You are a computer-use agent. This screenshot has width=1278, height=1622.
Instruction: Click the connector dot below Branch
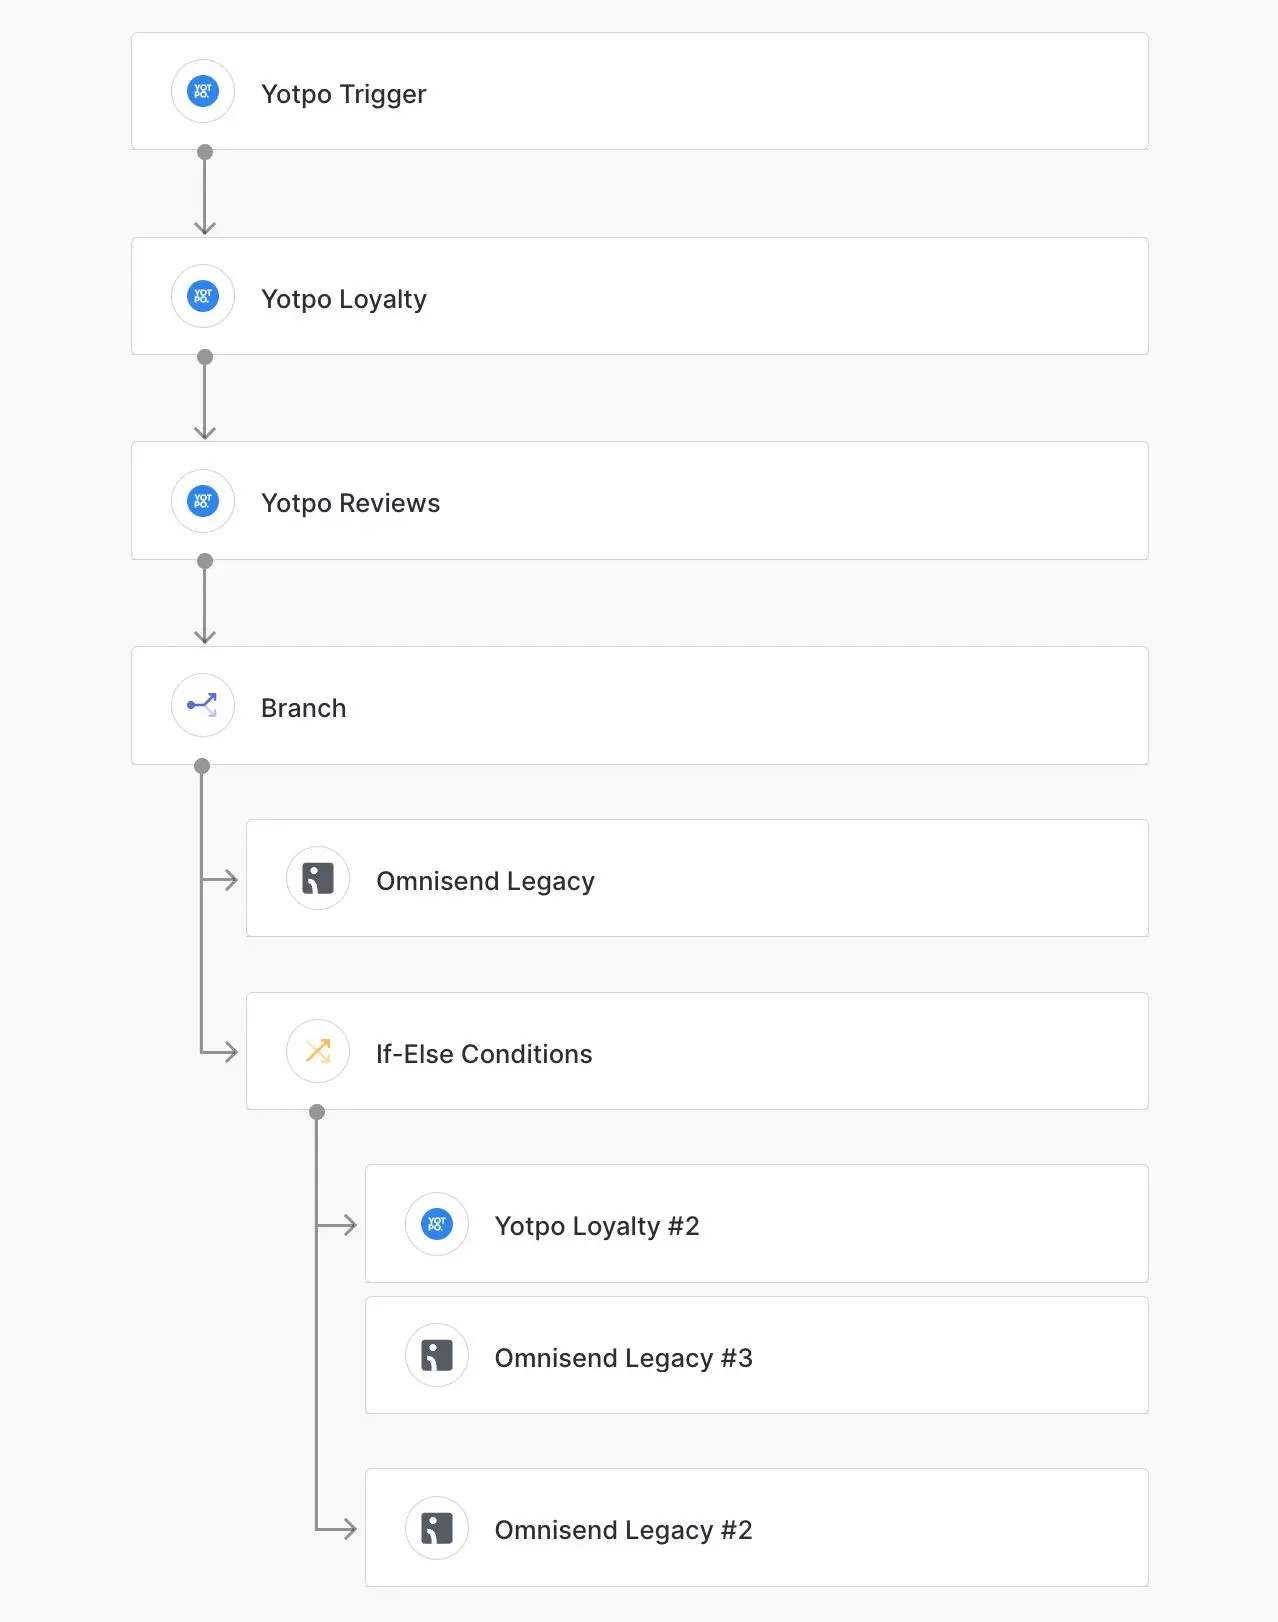tap(202, 766)
